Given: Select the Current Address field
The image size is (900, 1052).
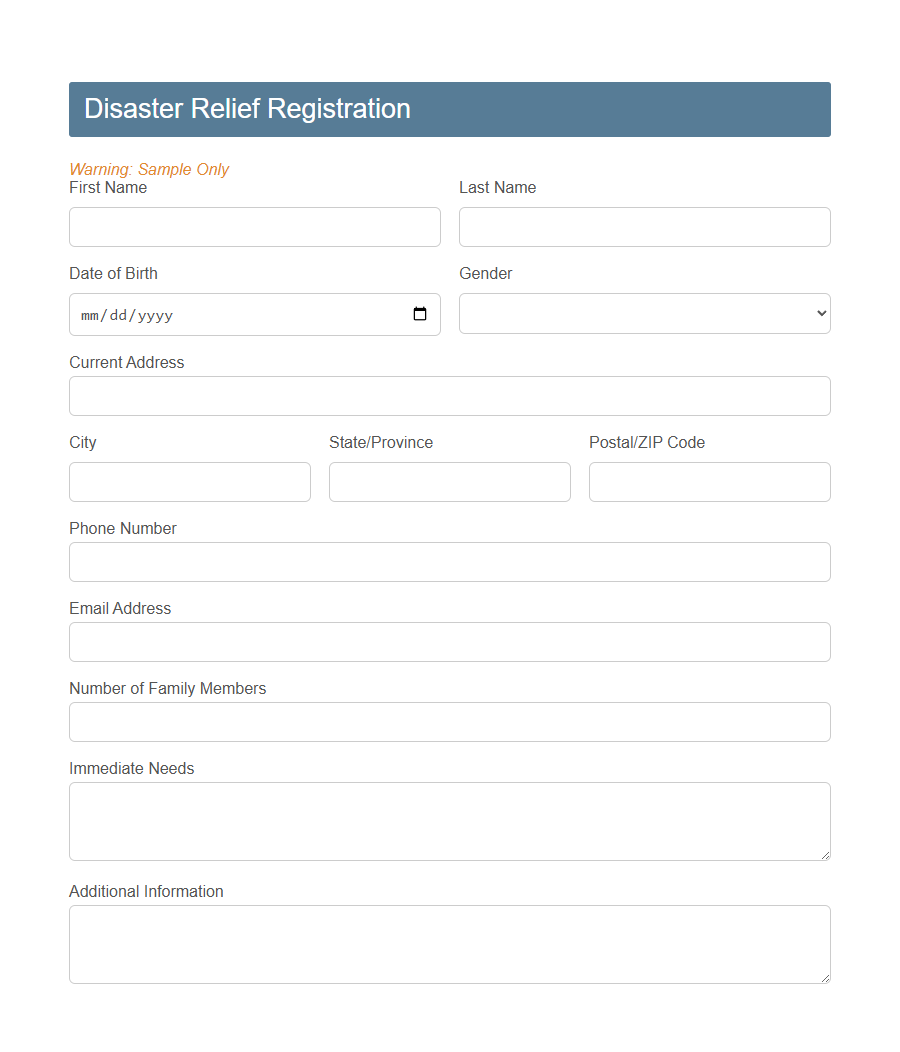Looking at the screenshot, I should (x=449, y=396).
